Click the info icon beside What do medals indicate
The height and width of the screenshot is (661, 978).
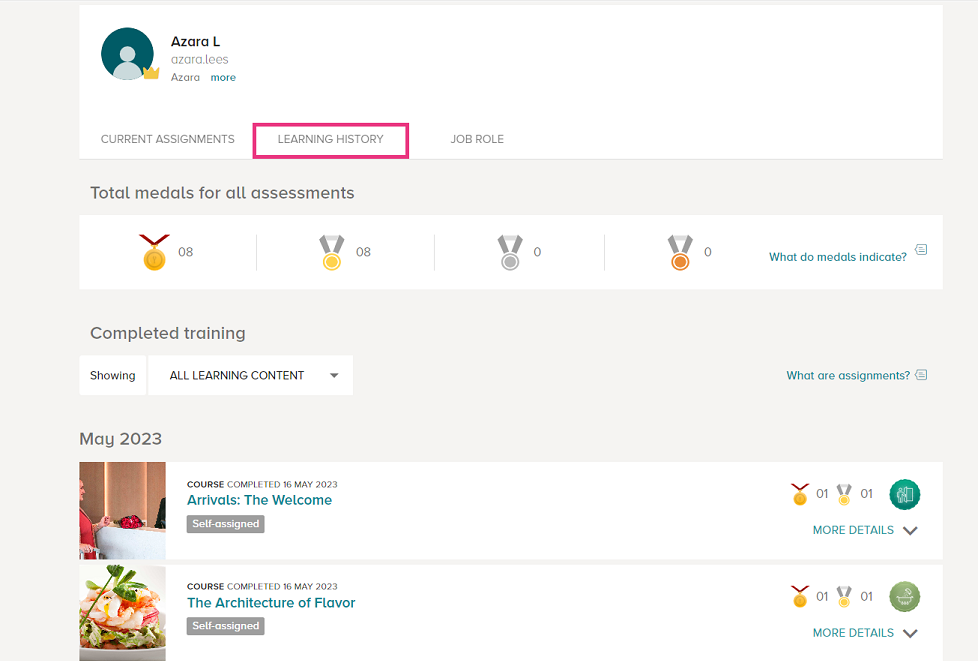[x=921, y=249]
